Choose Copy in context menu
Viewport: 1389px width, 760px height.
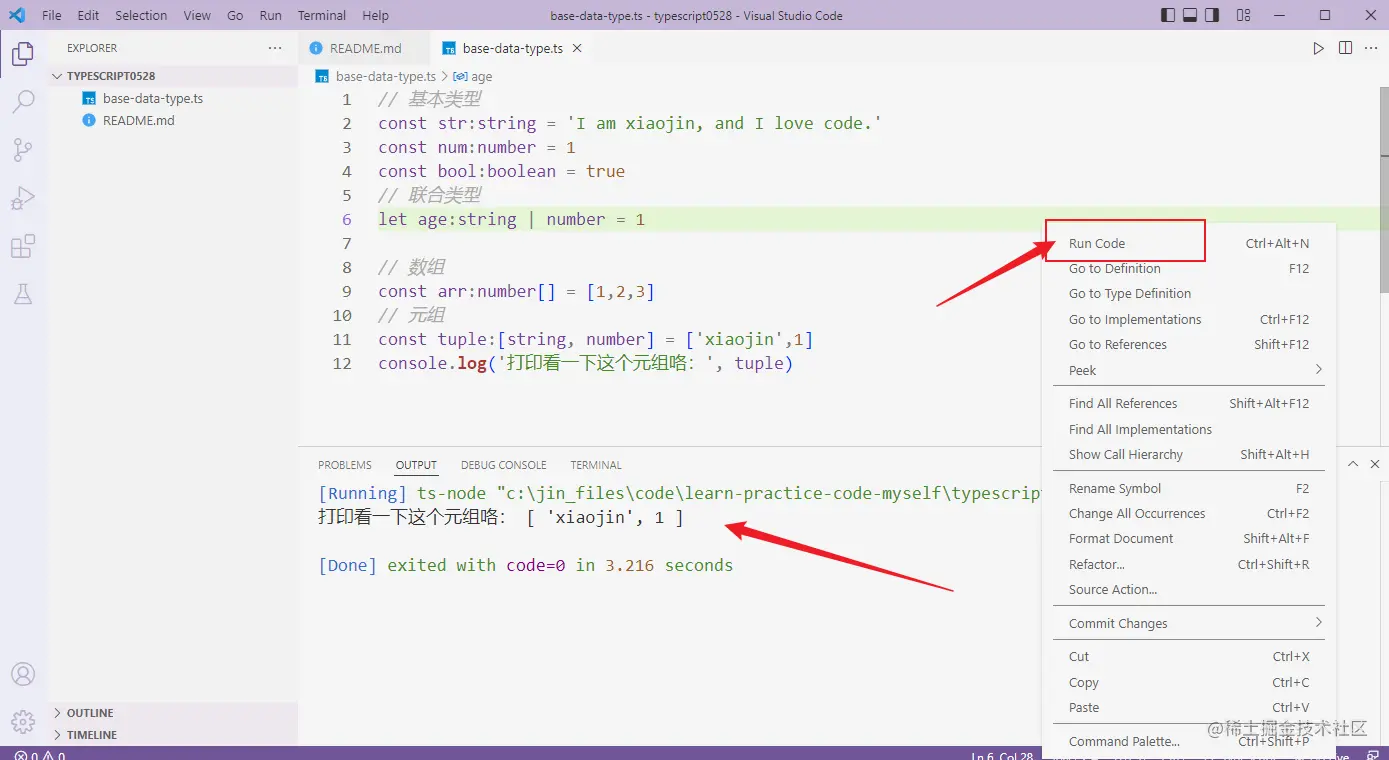(1189, 682)
